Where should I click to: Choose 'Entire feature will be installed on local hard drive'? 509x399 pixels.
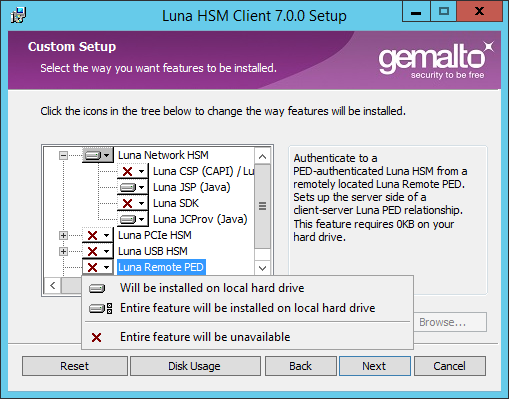point(247,308)
